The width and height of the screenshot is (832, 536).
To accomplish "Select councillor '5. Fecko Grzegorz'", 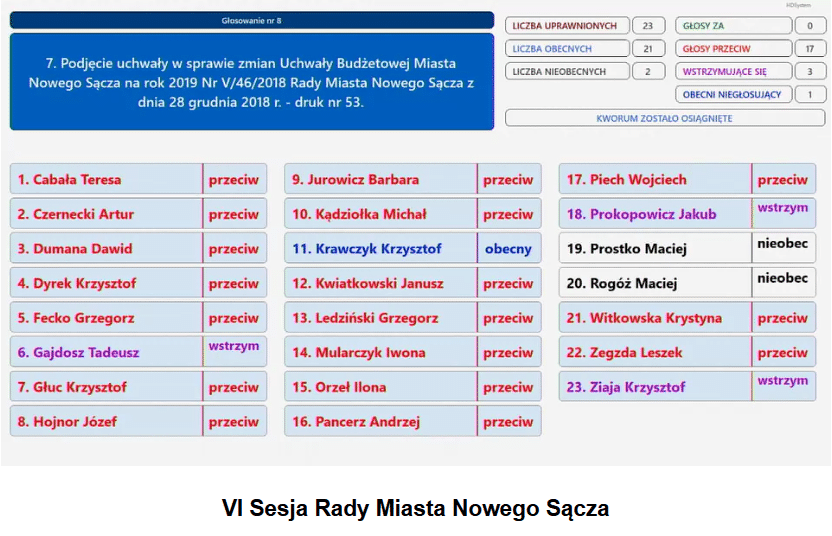I will click(106, 317).
